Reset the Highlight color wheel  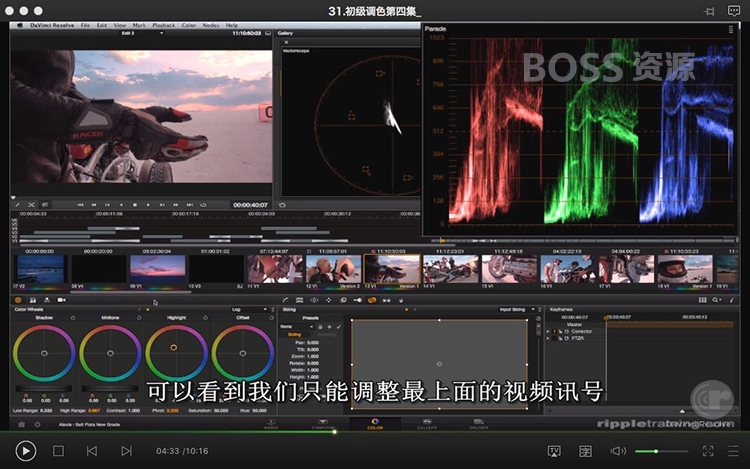[x=205, y=317]
